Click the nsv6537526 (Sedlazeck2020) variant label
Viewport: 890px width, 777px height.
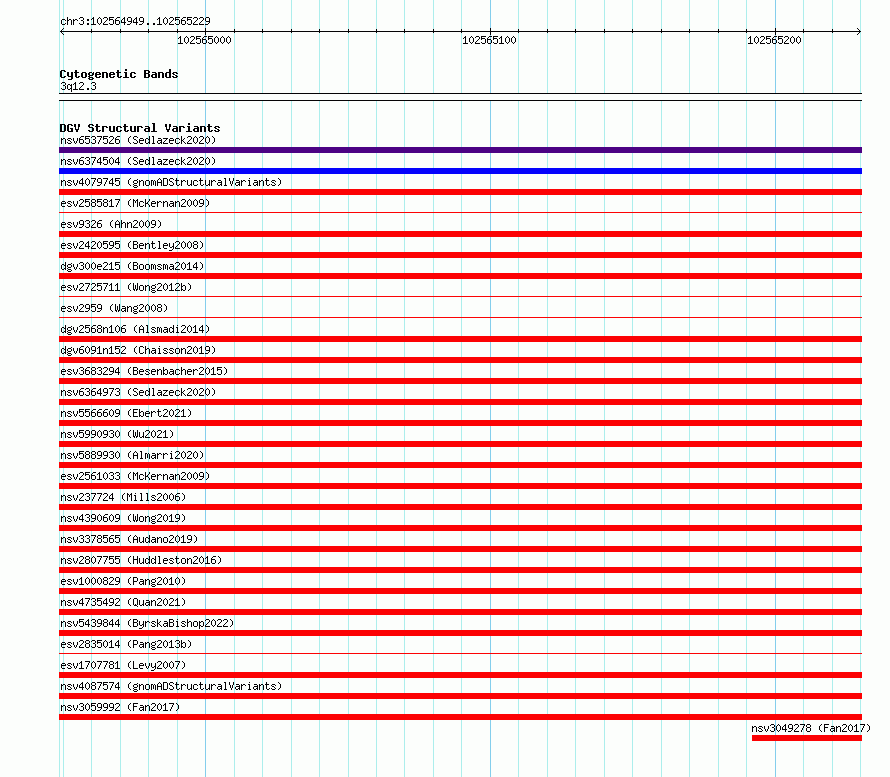pyautogui.click(x=138, y=140)
